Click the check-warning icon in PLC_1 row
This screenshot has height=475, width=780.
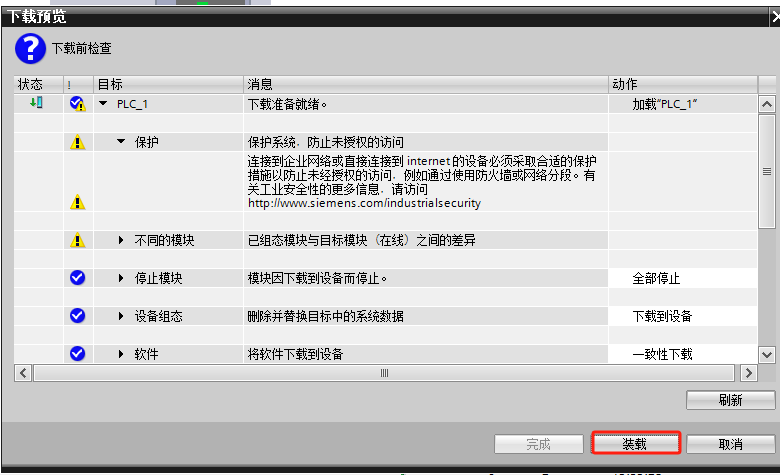coord(78,103)
